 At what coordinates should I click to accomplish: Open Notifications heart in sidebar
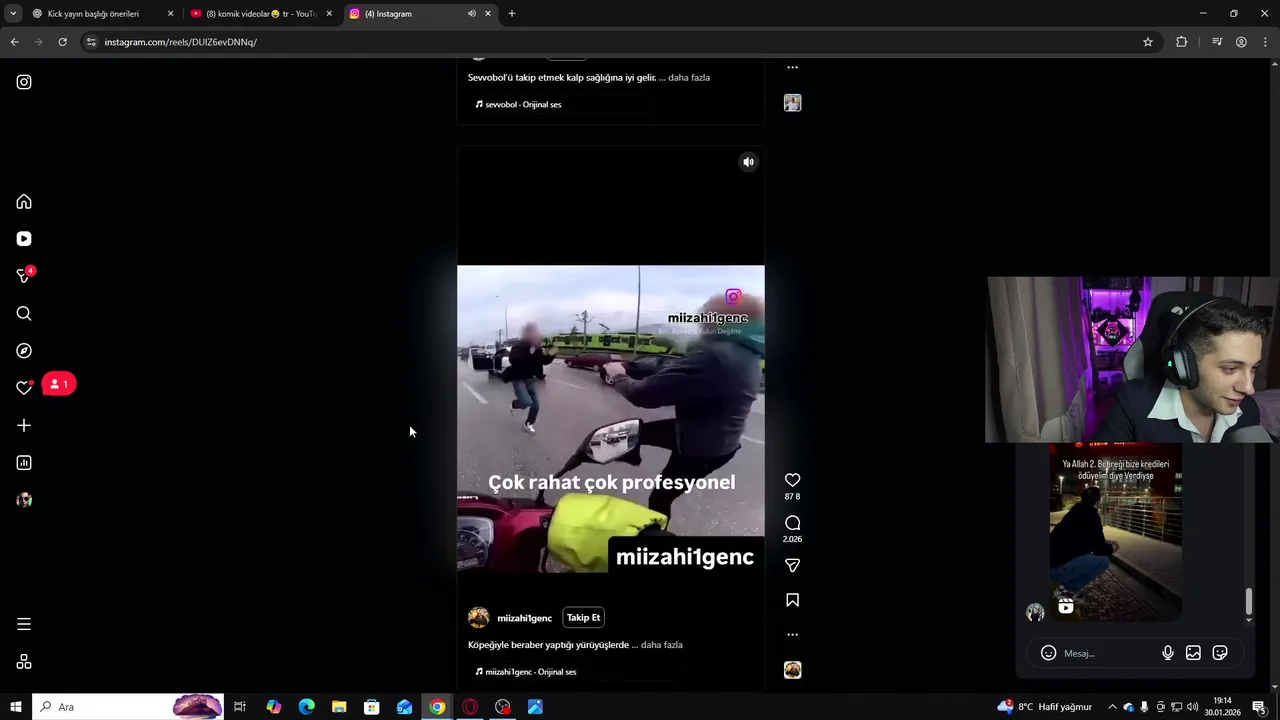[24, 388]
